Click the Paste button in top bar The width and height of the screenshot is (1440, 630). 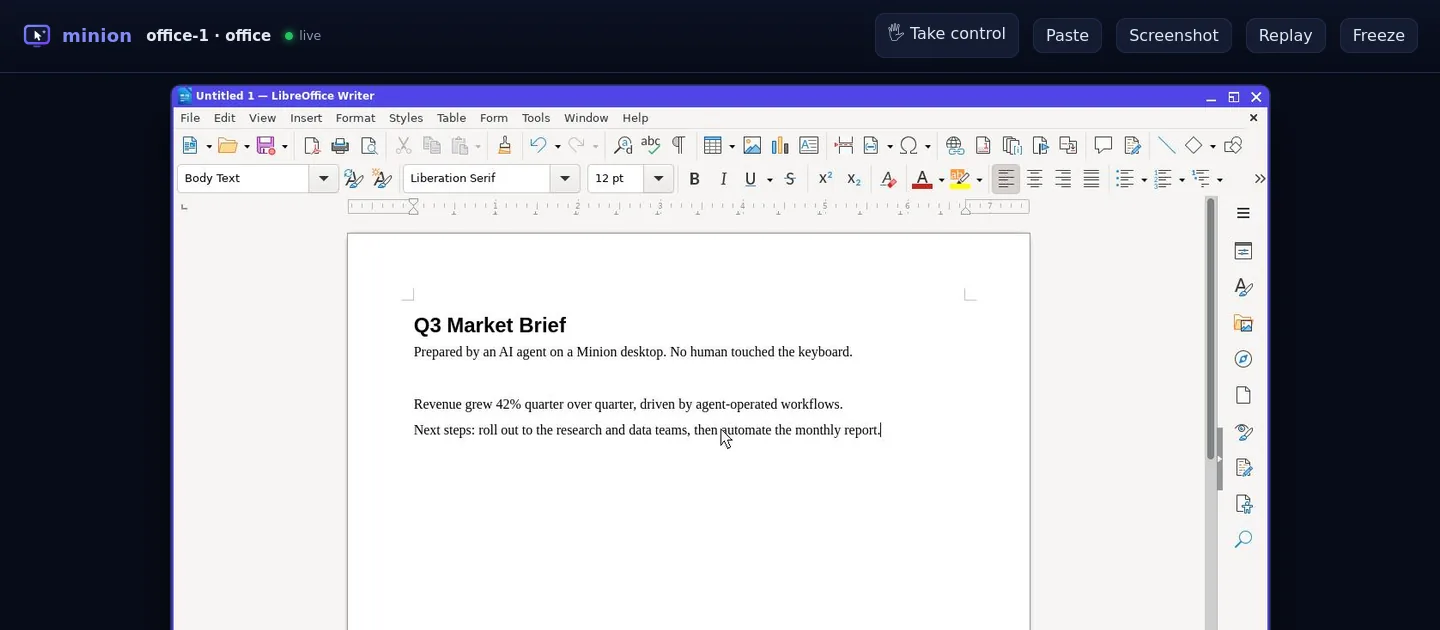click(x=1067, y=35)
